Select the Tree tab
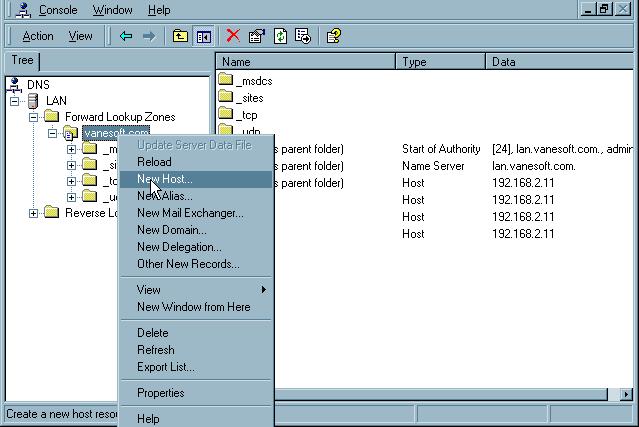639x427 pixels. [x=22, y=61]
